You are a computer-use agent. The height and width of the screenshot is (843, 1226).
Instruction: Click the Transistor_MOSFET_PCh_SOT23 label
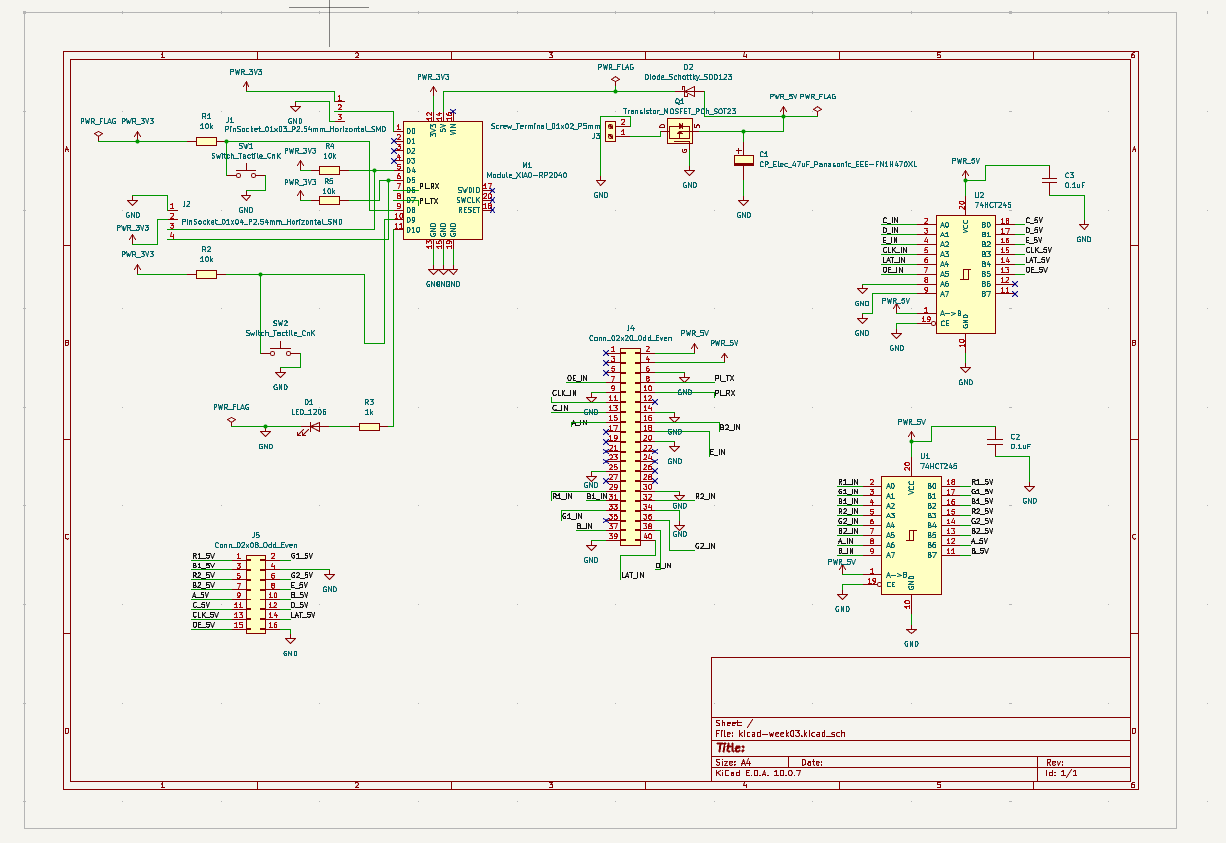(679, 112)
